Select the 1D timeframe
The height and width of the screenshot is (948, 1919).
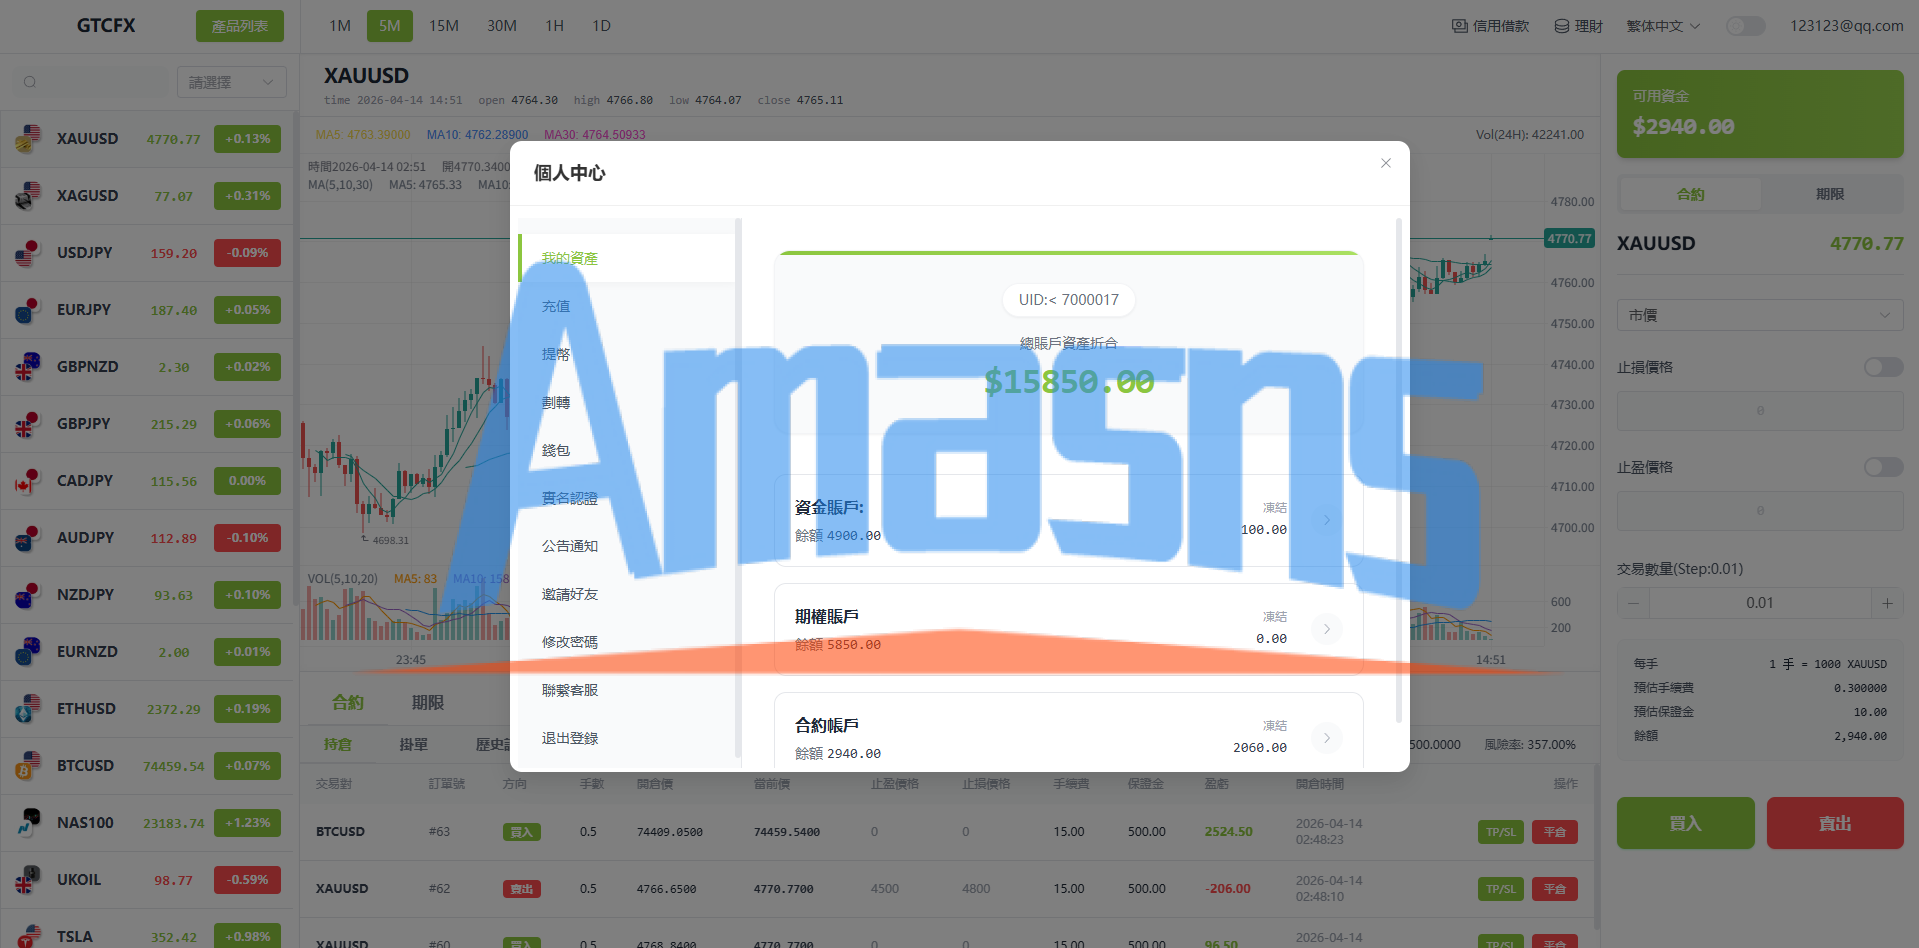601,26
